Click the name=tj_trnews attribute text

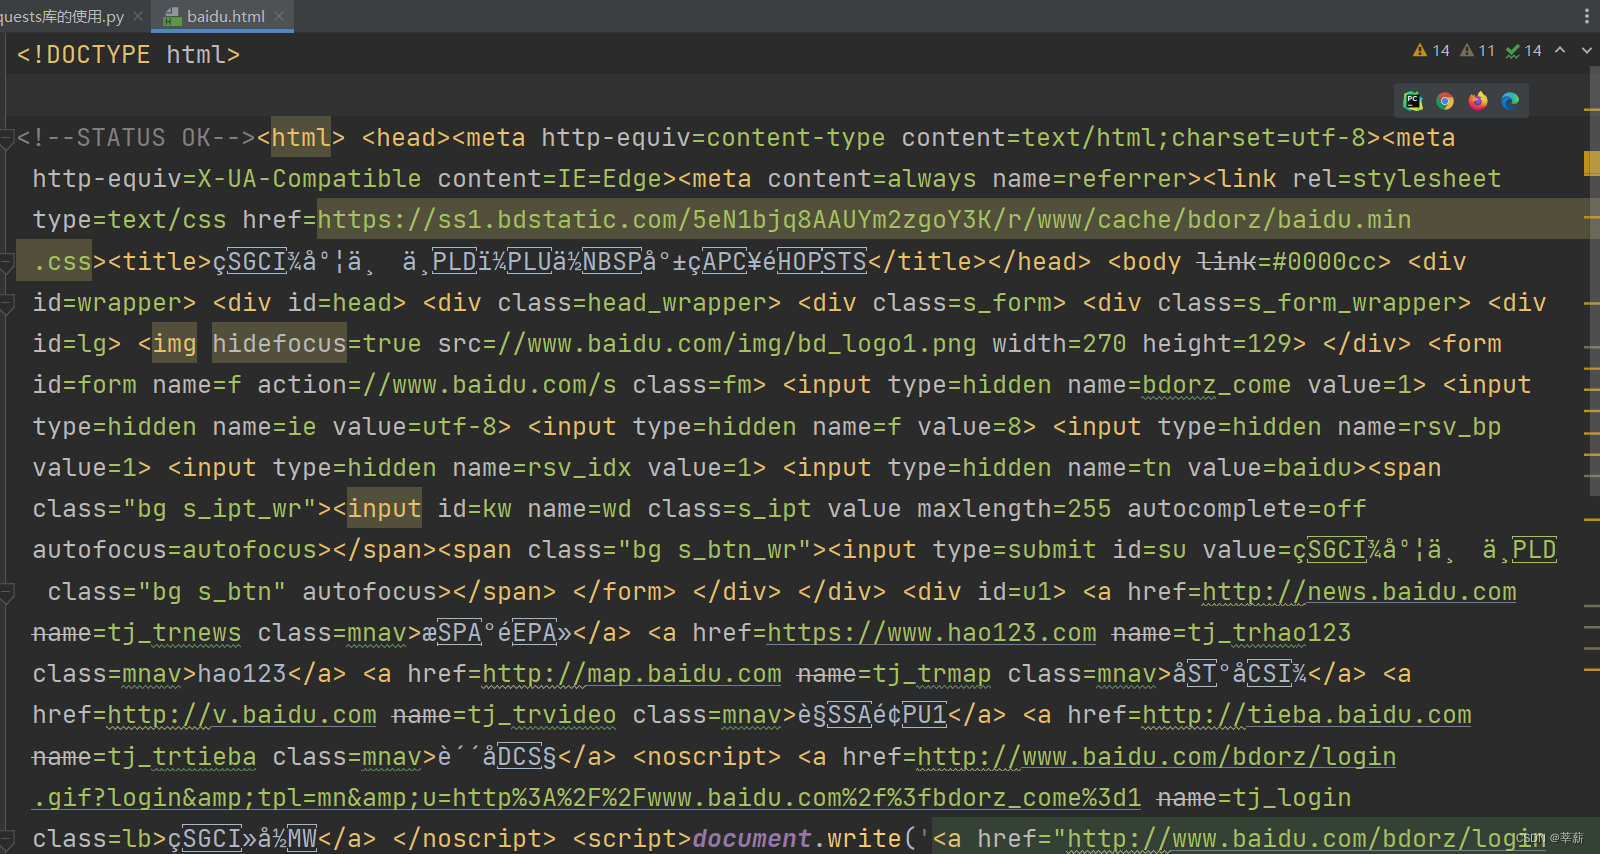[137, 633]
